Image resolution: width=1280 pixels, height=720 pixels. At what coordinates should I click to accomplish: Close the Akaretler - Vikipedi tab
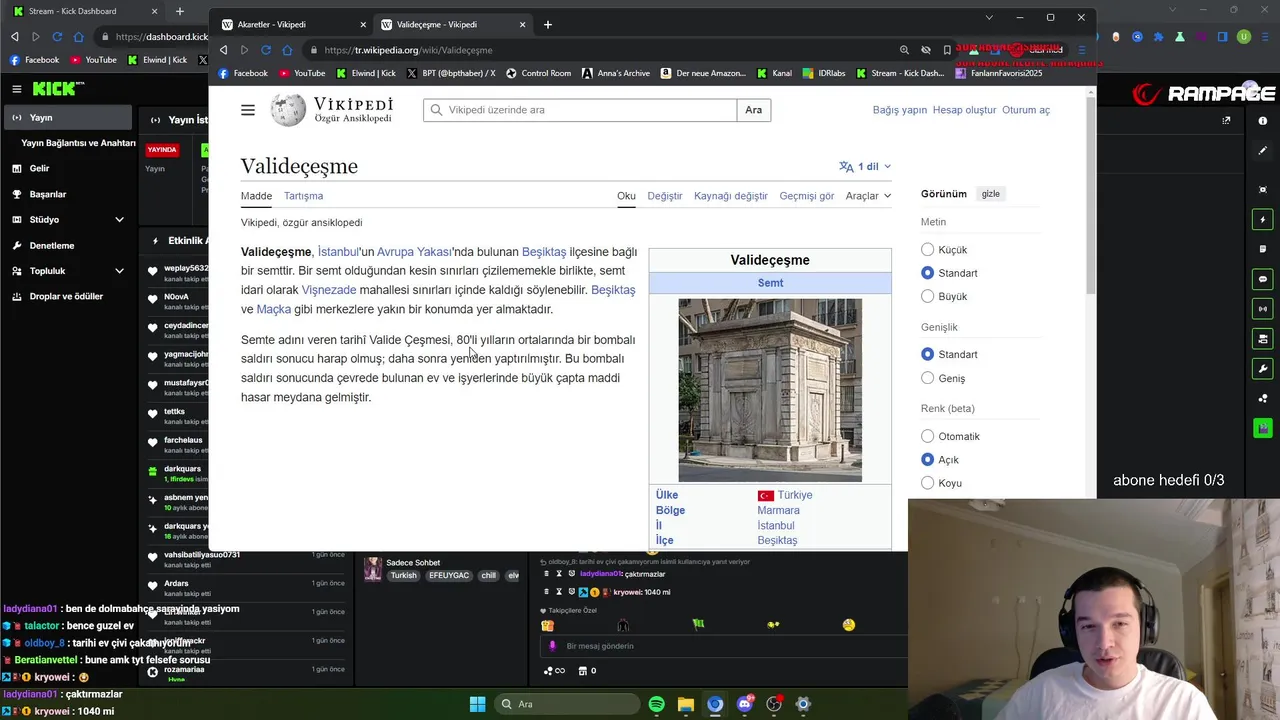coord(363,24)
